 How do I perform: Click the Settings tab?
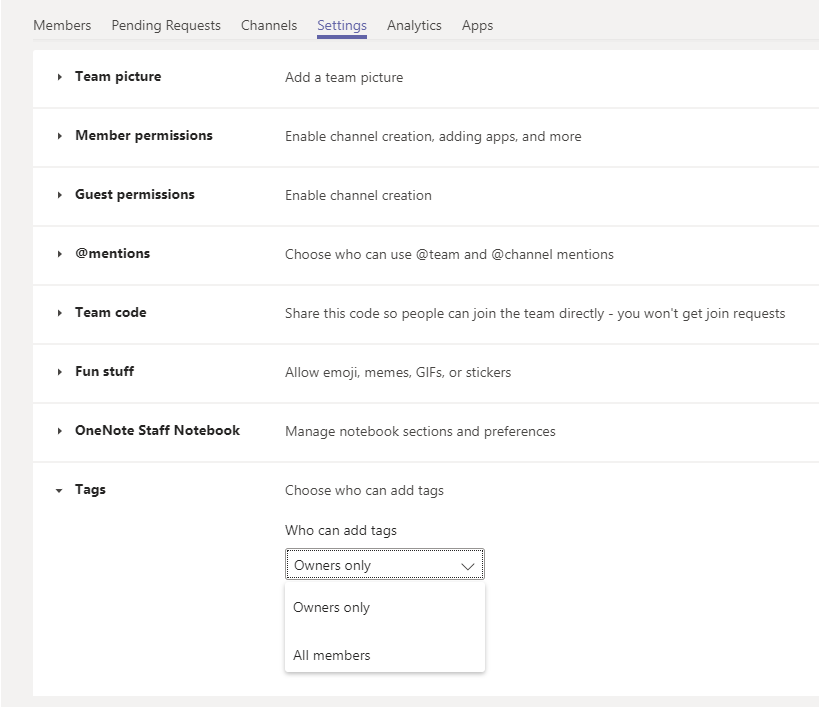(x=342, y=26)
